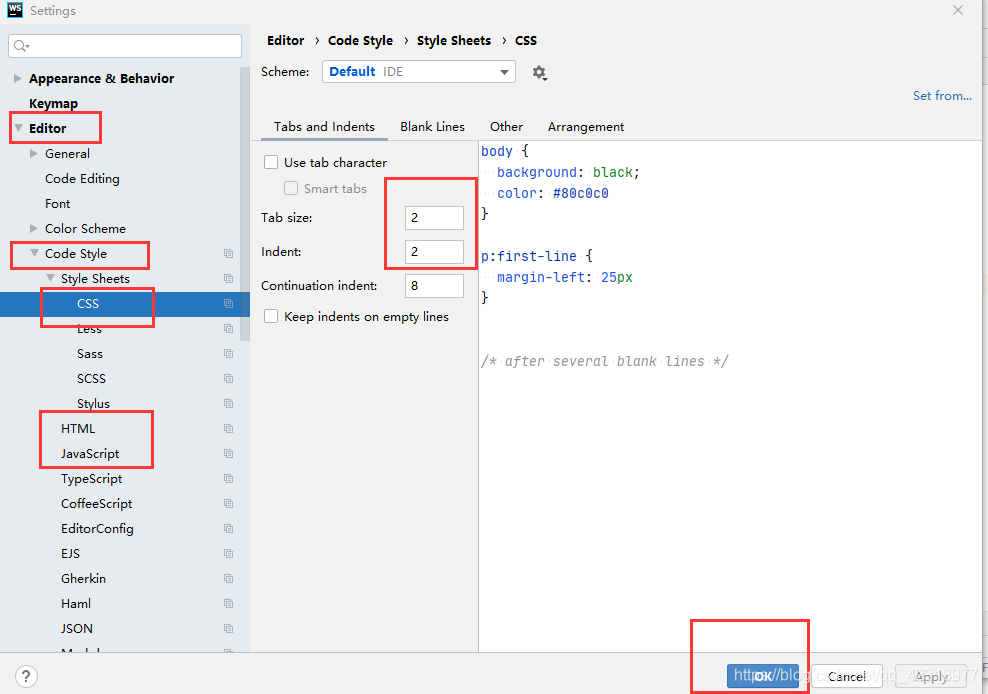Click the OK button
Screen dimensions: 988x694
point(762,676)
